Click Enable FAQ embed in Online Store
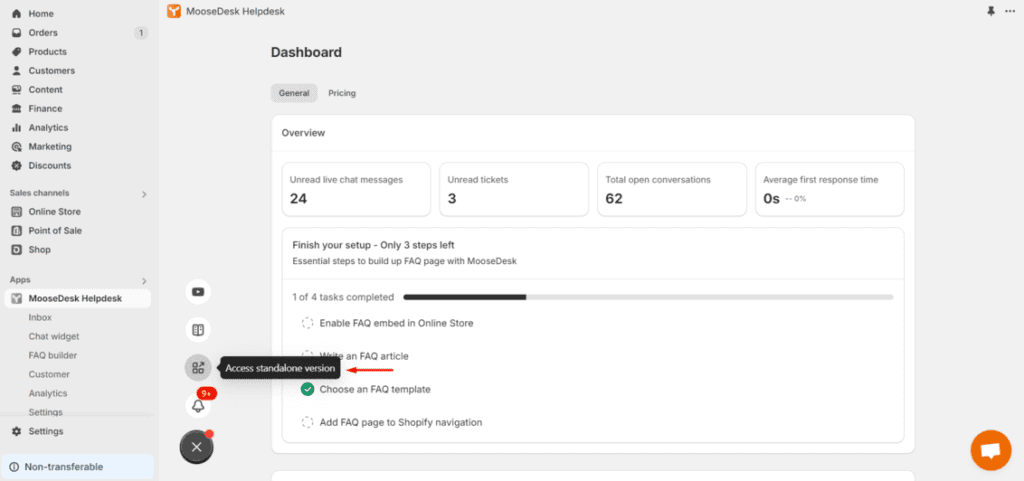The image size is (1024, 481). (396, 323)
